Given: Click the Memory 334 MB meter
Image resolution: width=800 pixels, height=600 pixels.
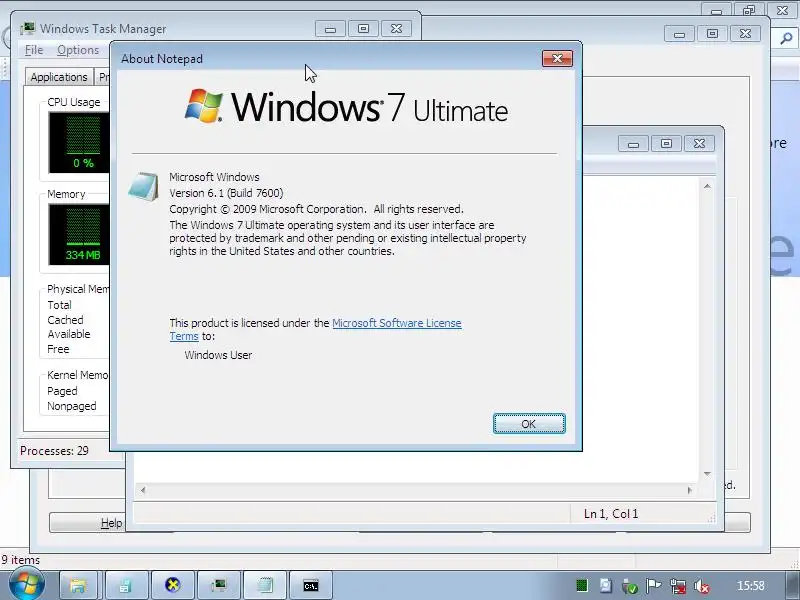Looking at the screenshot, I should [x=79, y=234].
